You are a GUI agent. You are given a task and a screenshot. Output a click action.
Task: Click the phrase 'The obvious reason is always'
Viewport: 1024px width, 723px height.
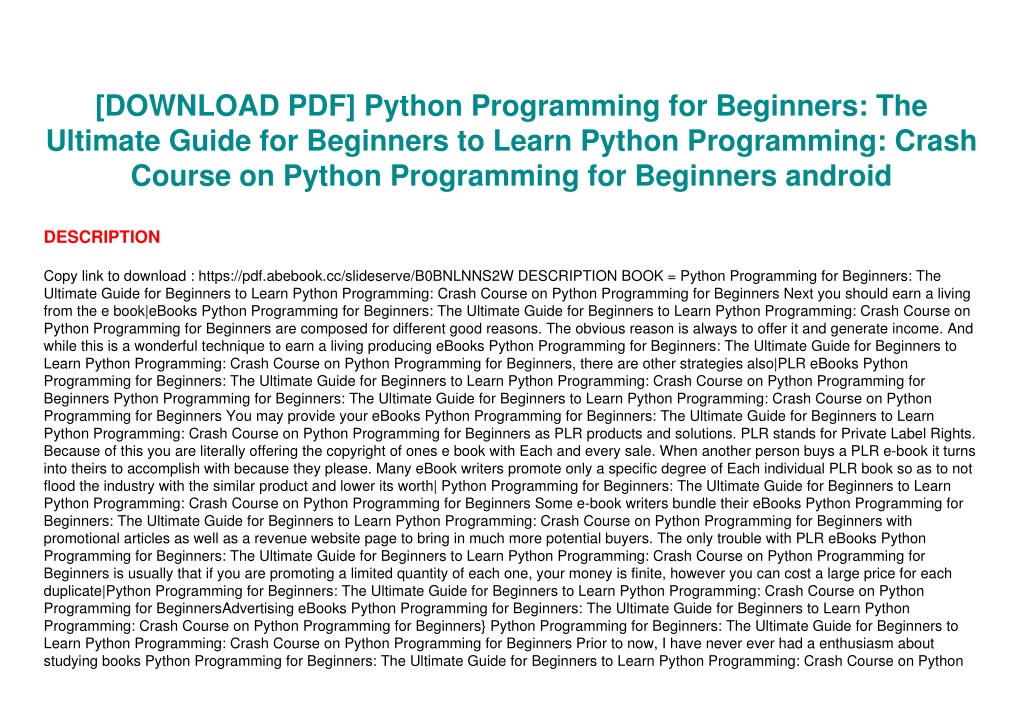[x=638, y=329]
